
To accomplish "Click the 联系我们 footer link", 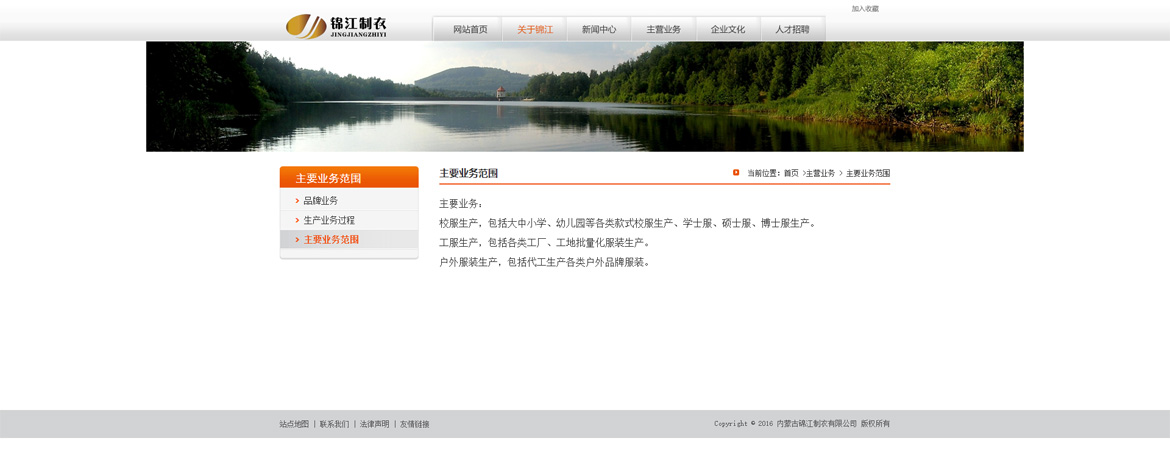I will pyautogui.click(x=334, y=424).
